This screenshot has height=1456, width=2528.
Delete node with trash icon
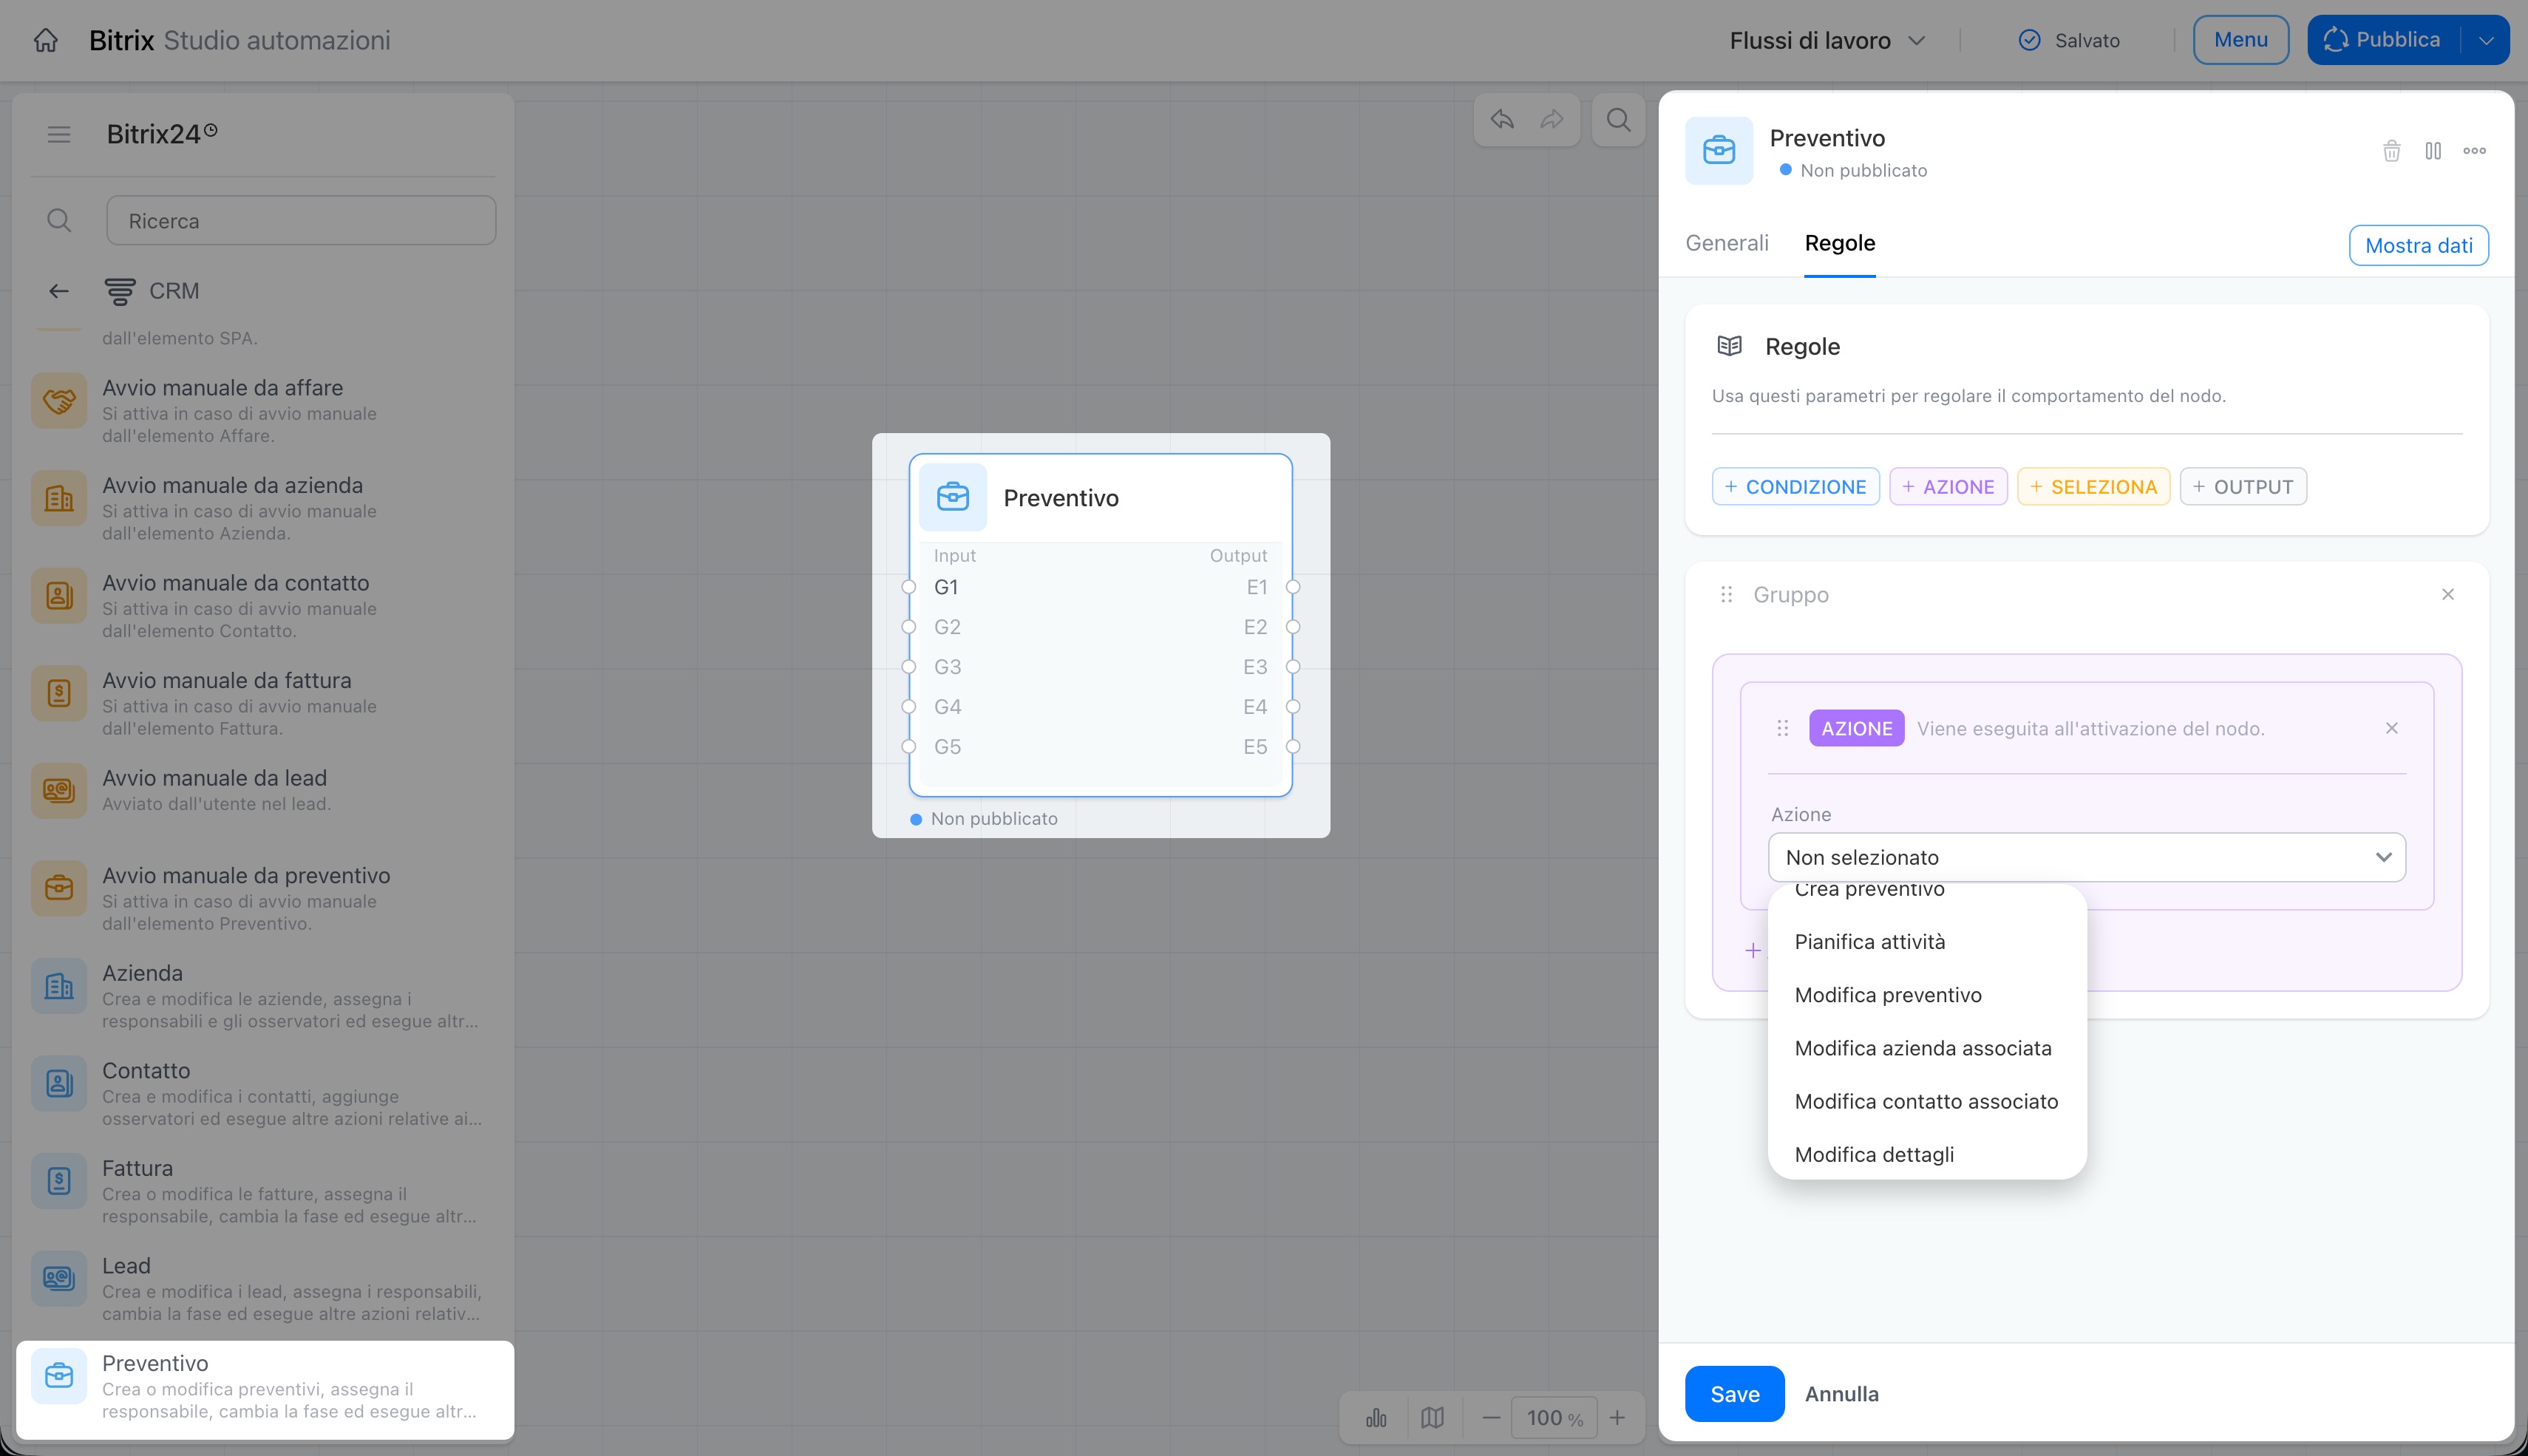pos(2391,151)
